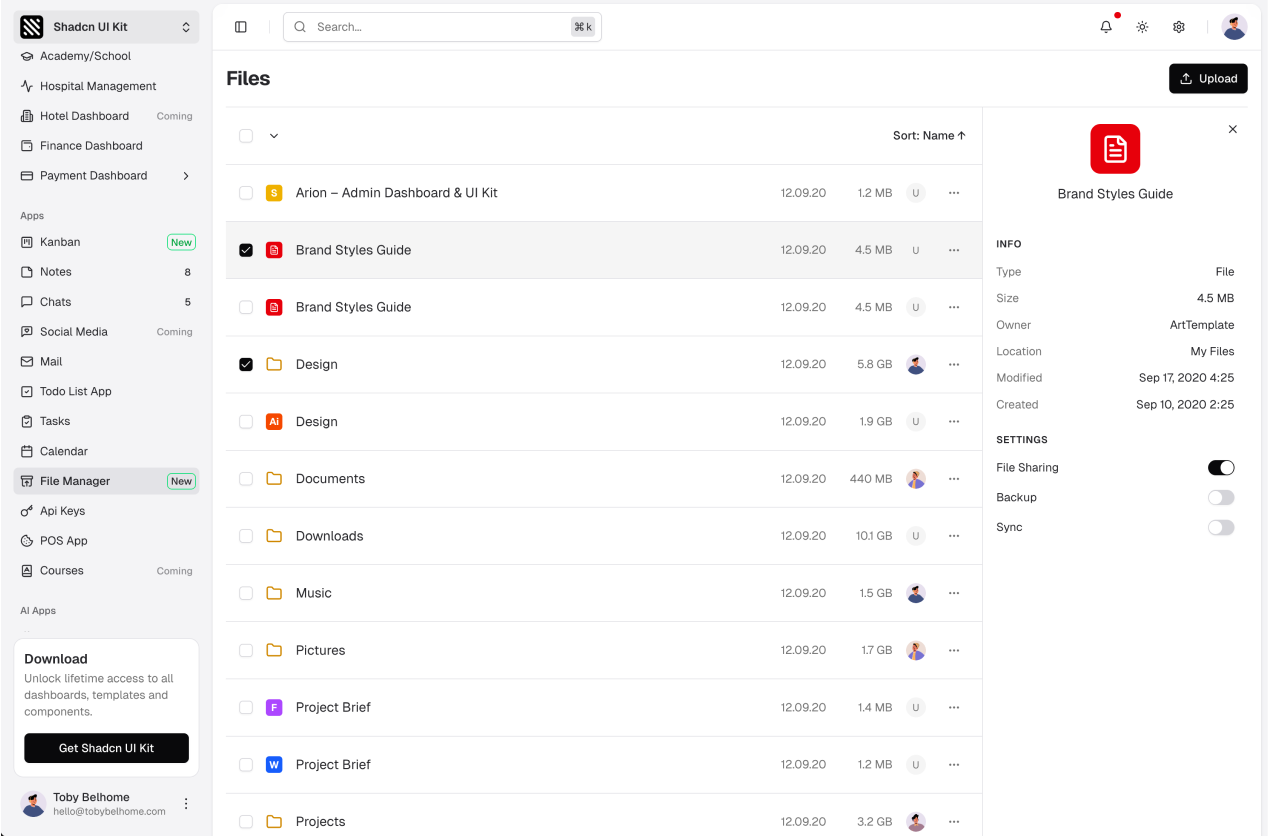Viewport: 1270px width, 836px height.
Task: Open Notes in sidebar
Action: [x=106, y=272]
